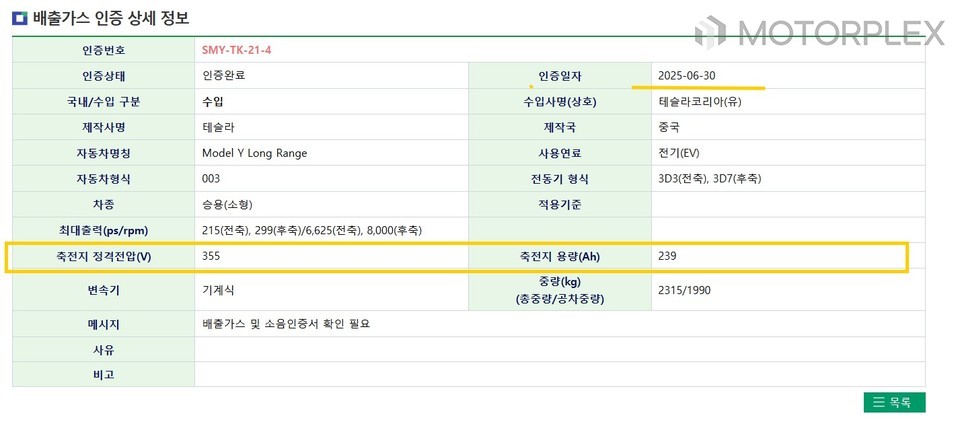Viewport: 960px width, 426px height.
Task: Select the 전동기 형식 label
Action: (x=560, y=179)
